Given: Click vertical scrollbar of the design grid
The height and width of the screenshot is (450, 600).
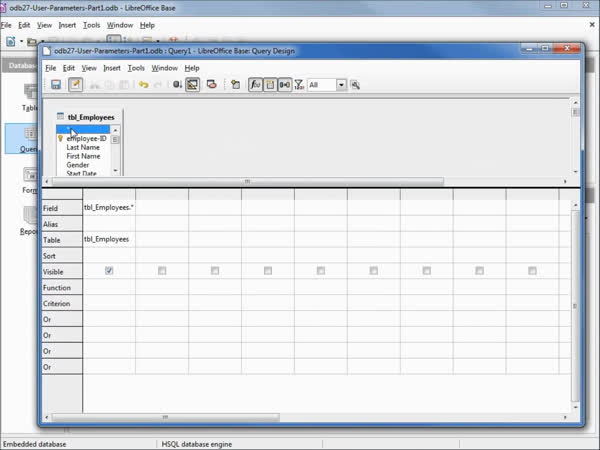Looking at the screenshot, I should [x=575, y=306].
